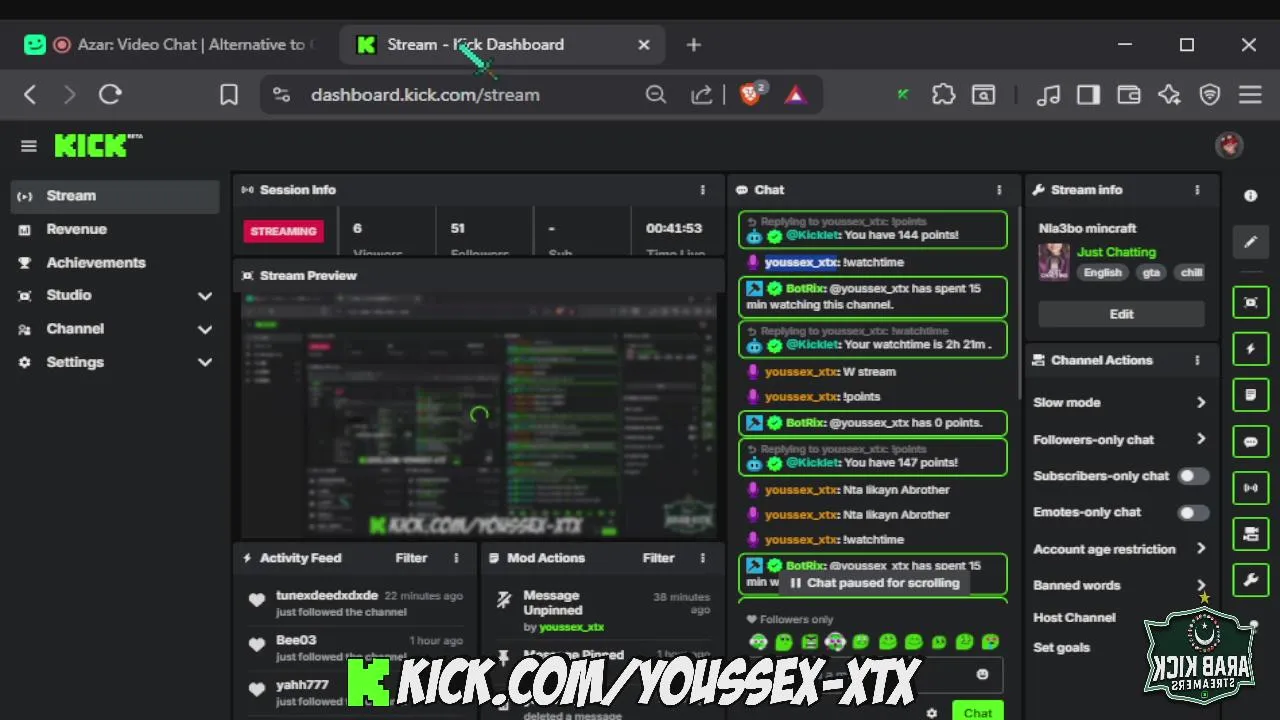Click Host Channel action
This screenshot has width=1280, height=720.
(1074, 617)
